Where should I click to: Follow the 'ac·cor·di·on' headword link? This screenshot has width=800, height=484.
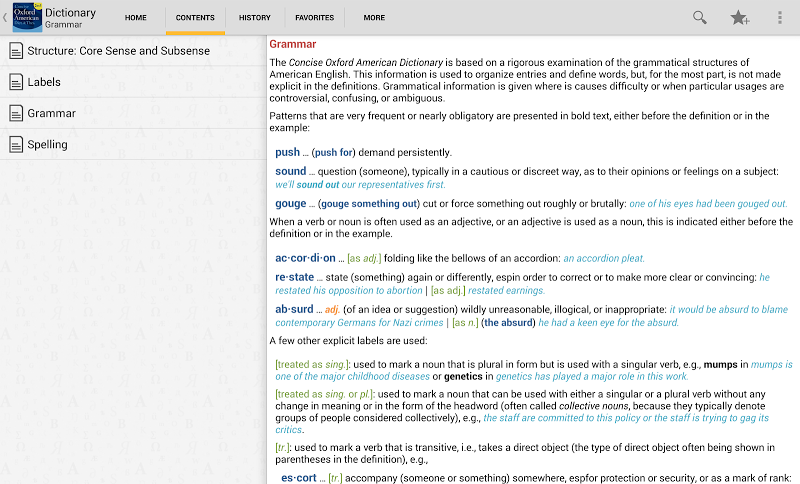(x=305, y=258)
